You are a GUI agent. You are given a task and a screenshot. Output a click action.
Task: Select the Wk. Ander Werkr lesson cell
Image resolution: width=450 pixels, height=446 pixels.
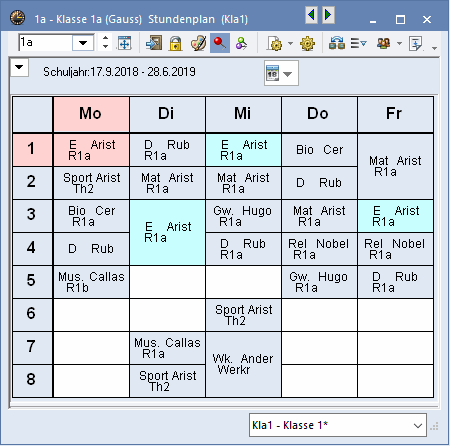coord(243,364)
